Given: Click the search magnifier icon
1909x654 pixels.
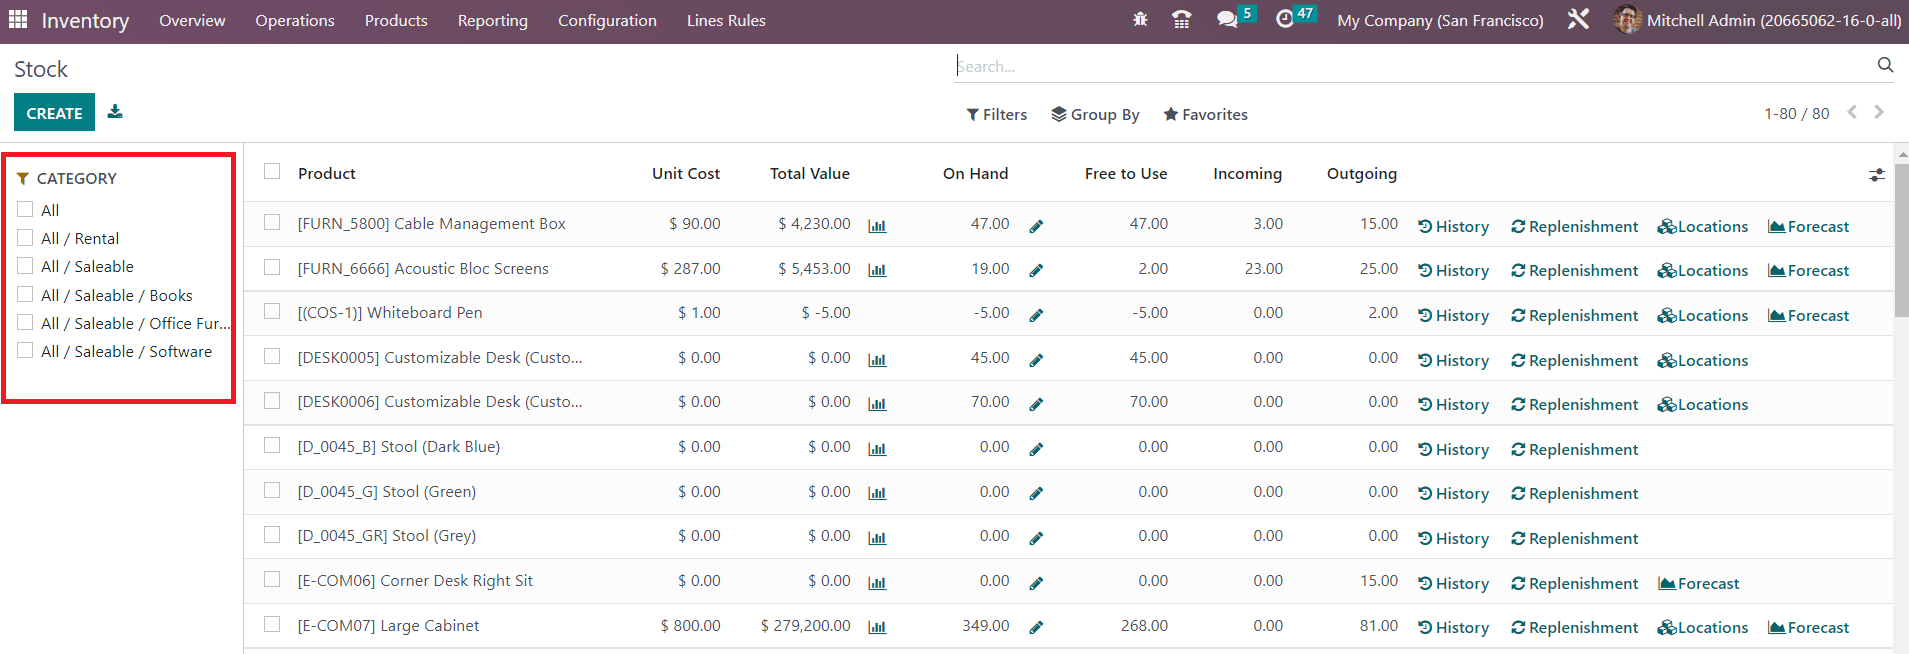Looking at the screenshot, I should 1885,66.
